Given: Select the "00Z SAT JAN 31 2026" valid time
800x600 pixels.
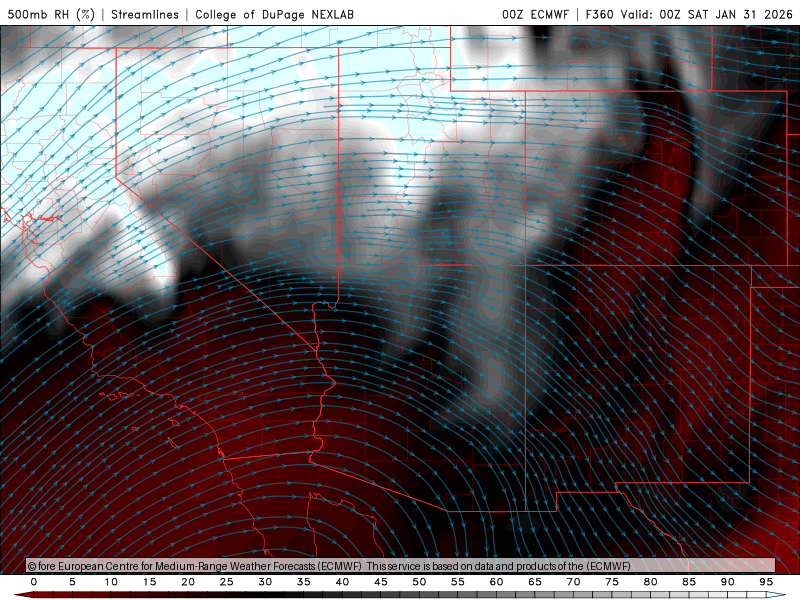Looking at the screenshot, I should coord(726,14).
